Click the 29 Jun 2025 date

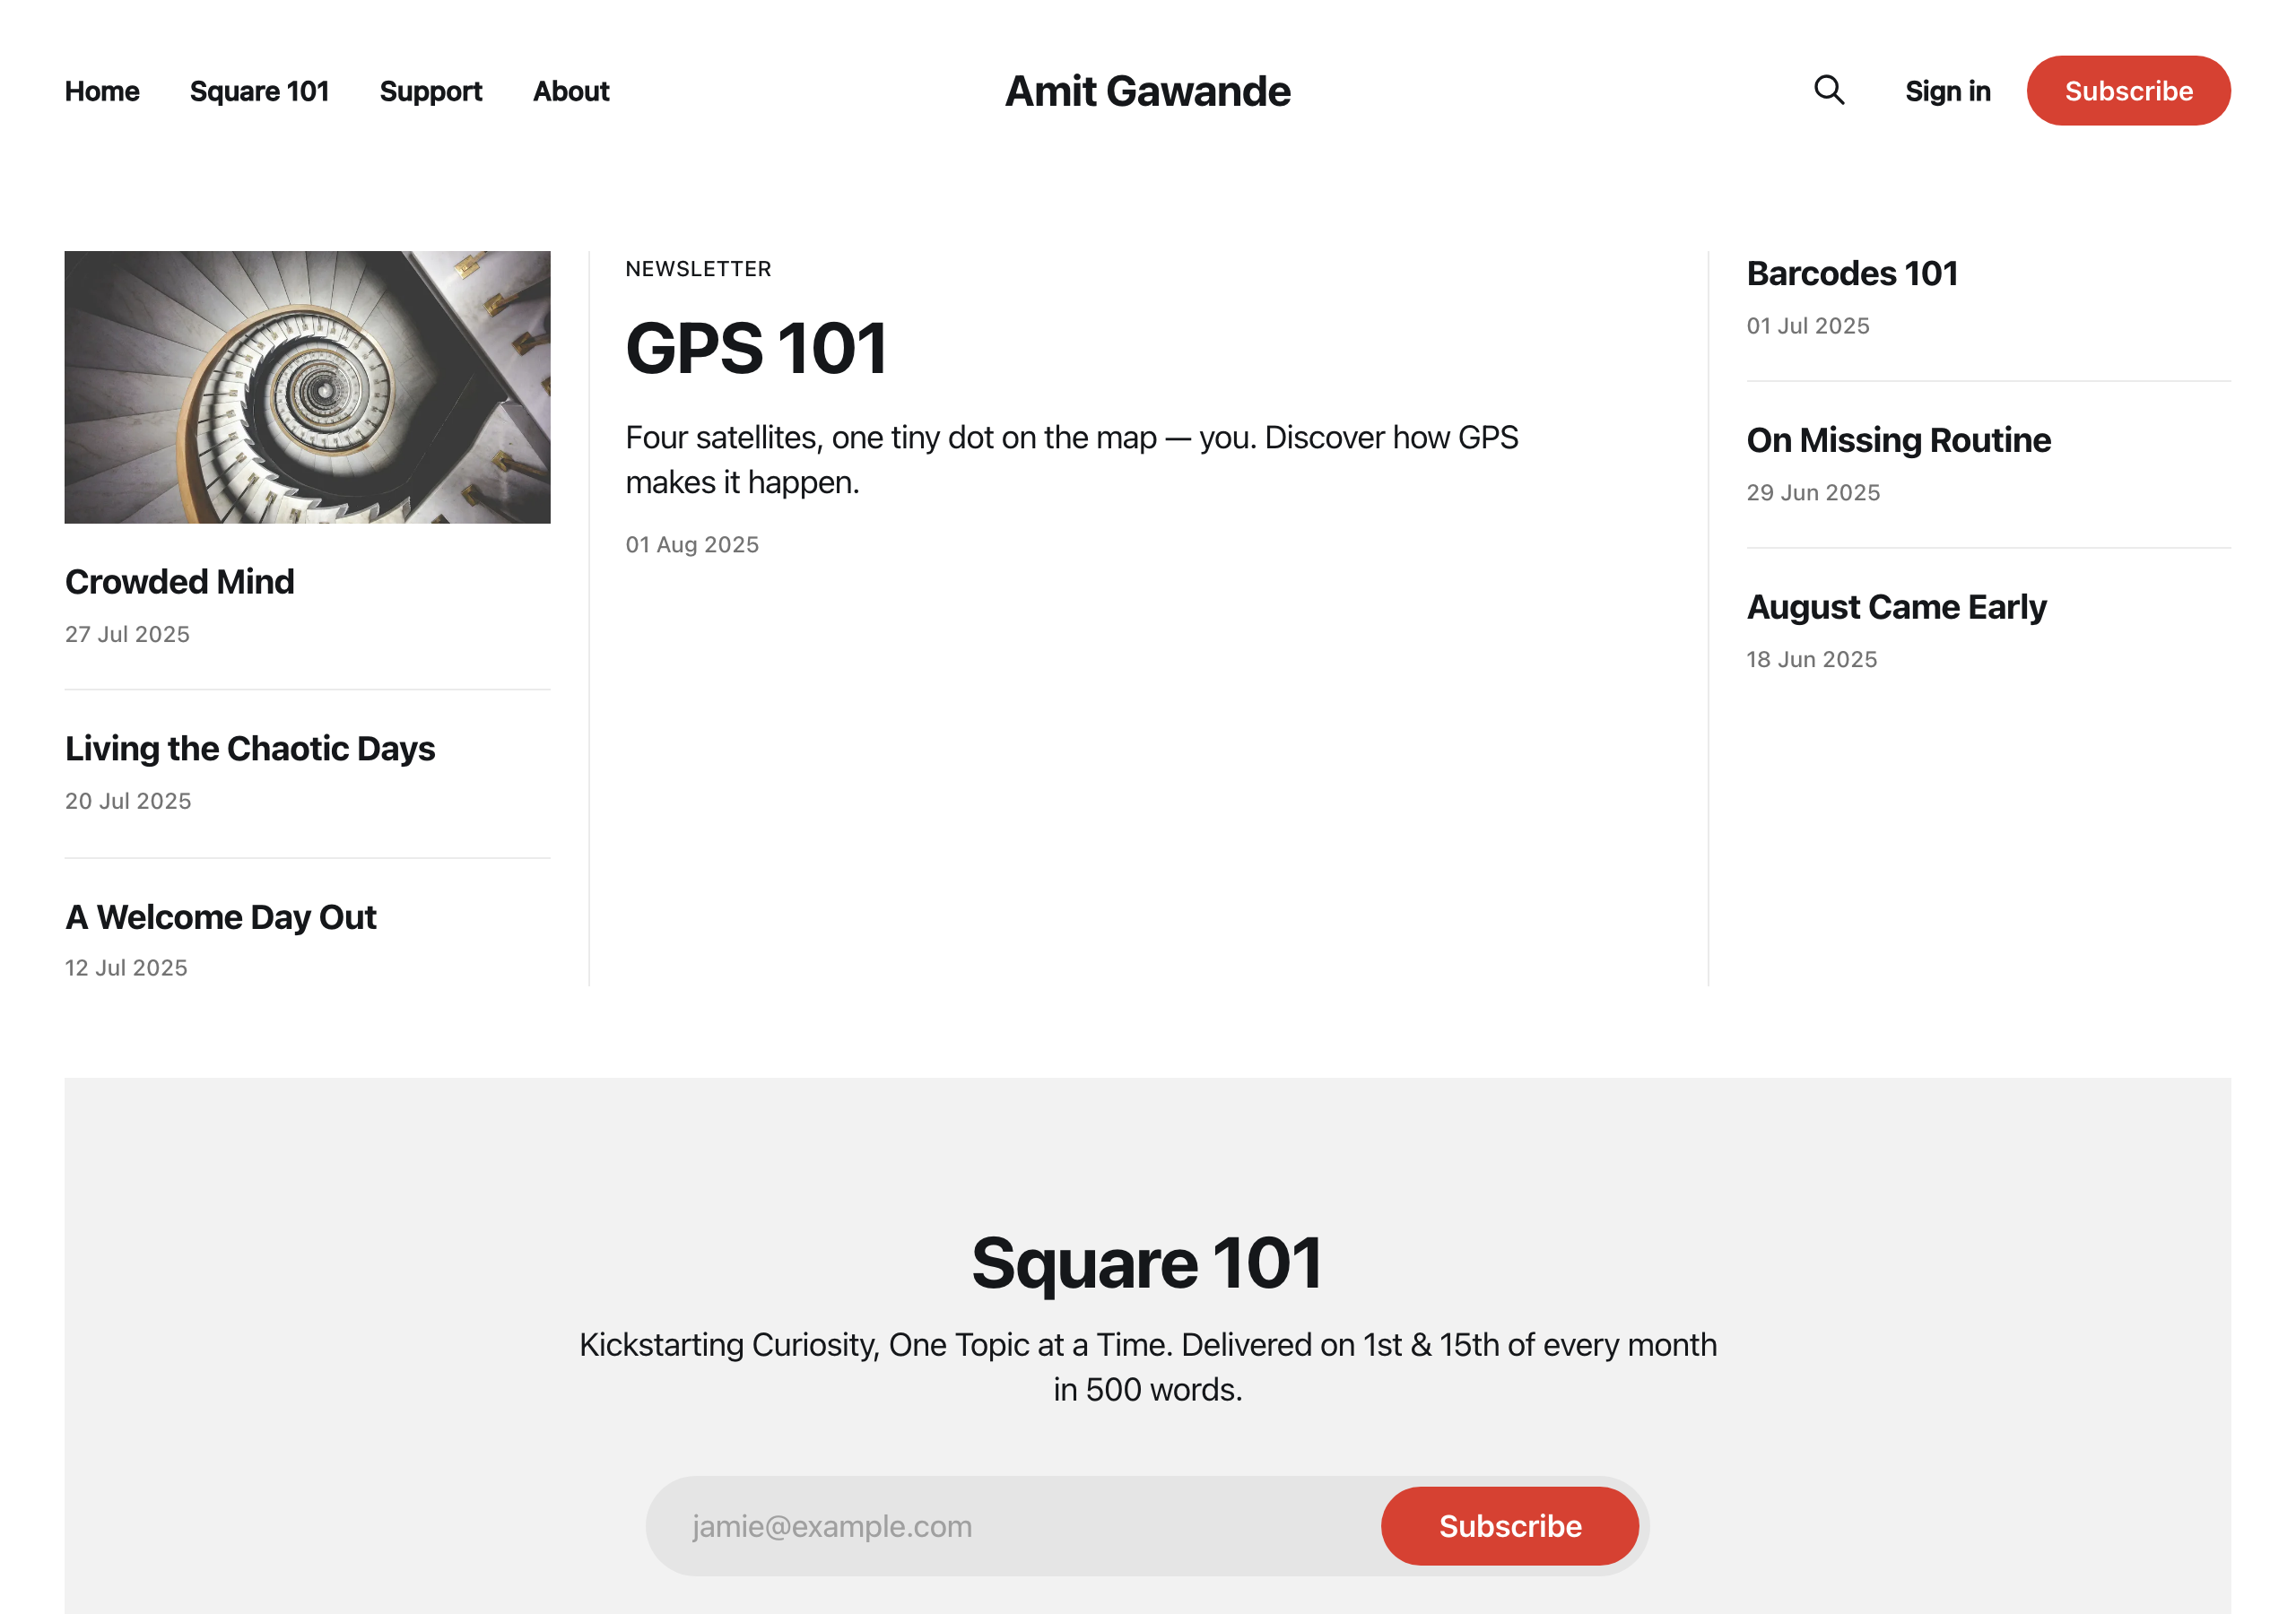pyautogui.click(x=1813, y=493)
